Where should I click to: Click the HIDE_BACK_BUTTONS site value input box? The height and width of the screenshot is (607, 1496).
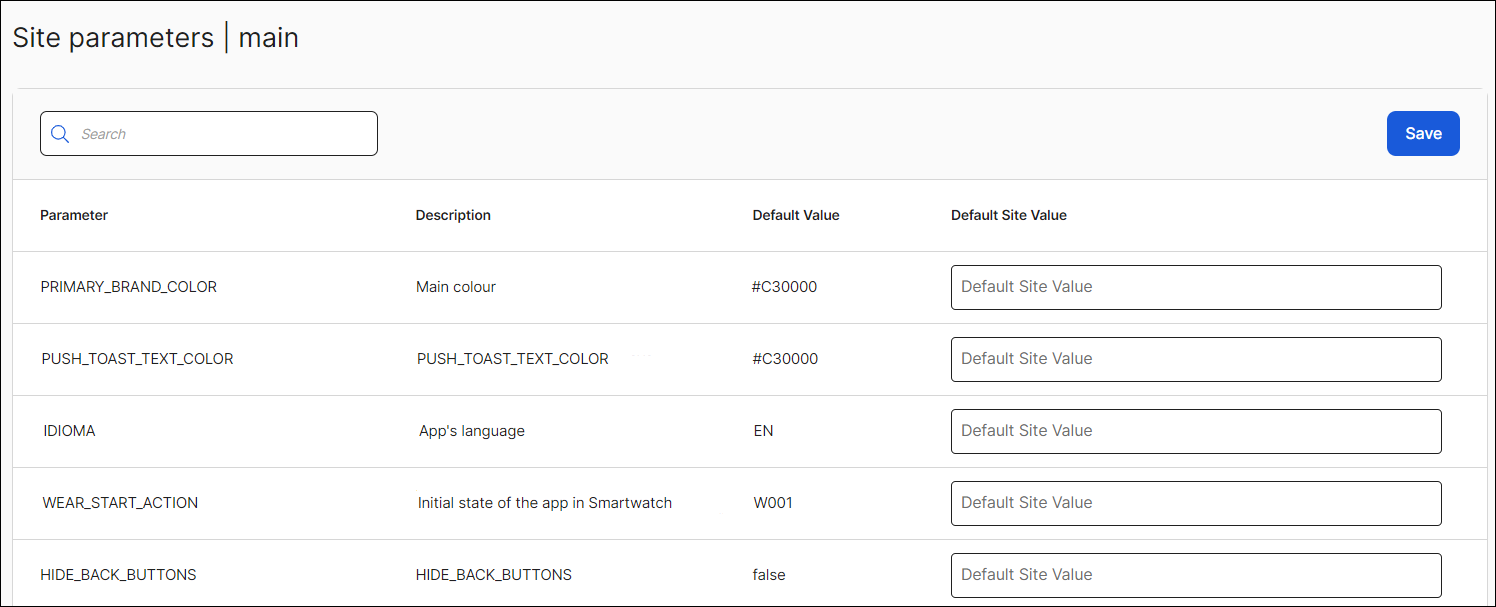(x=1195, y=575)
